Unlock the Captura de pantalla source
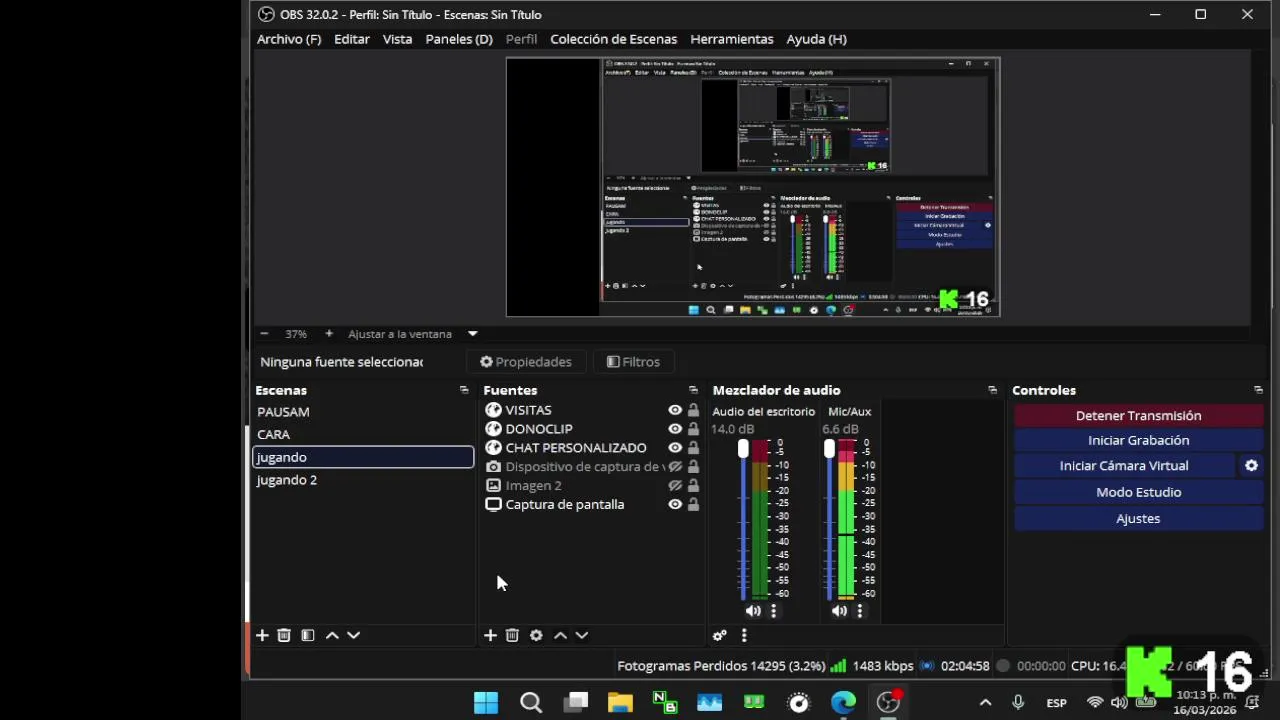Image resolution: width=1280 pixels, height=720 pixels. [x=693, y=505]
